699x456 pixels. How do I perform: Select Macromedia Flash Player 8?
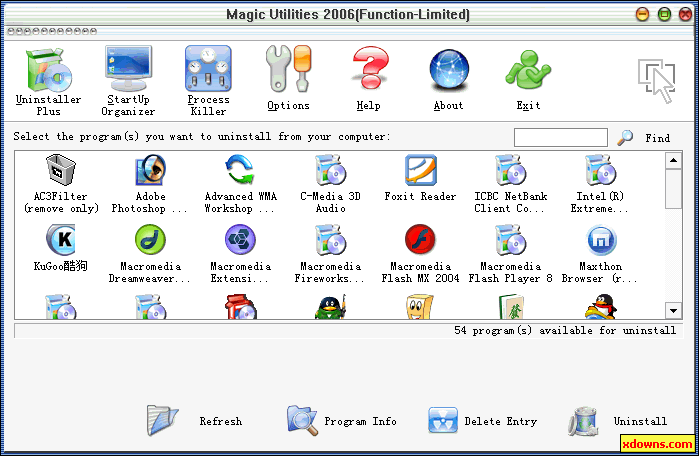click(510, 254)
